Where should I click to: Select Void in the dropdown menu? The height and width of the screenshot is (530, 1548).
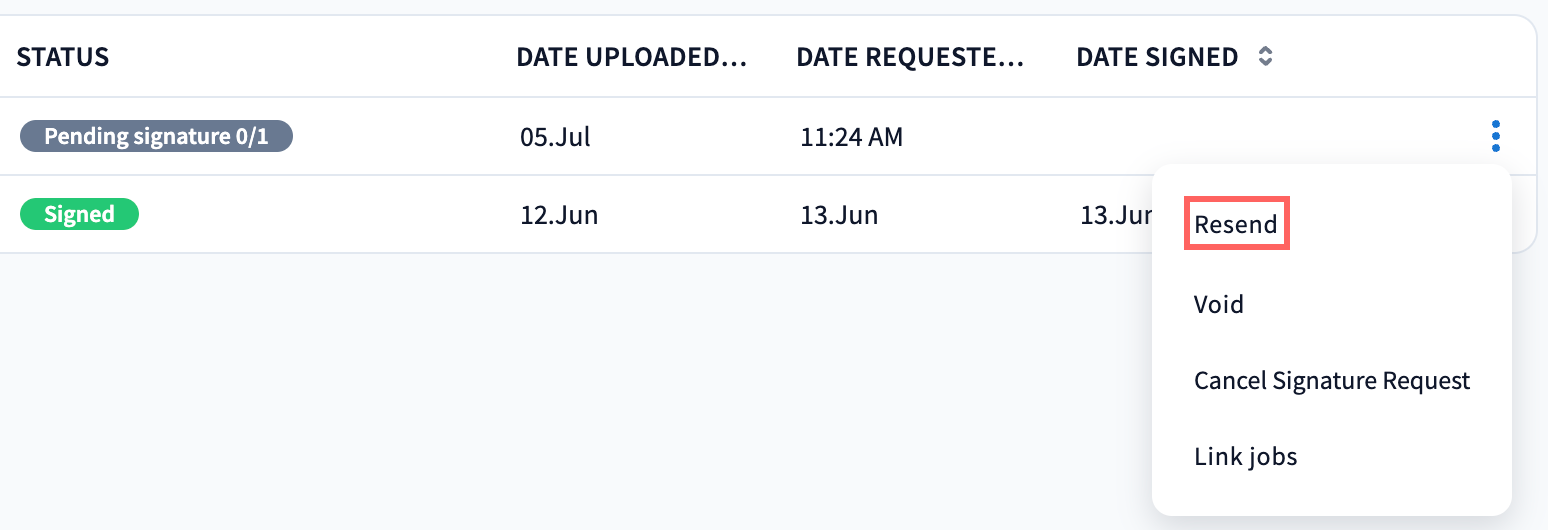1219,303
